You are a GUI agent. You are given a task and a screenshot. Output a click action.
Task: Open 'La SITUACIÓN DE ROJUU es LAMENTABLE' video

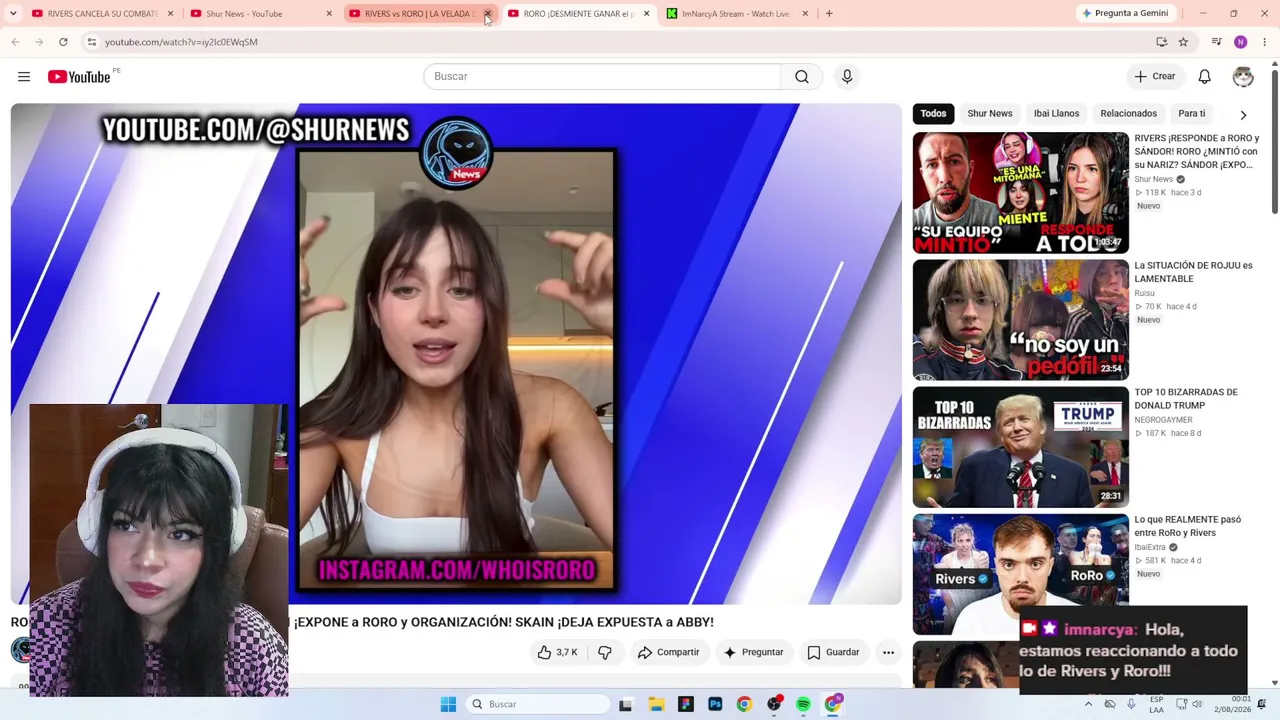point(1193,272)
